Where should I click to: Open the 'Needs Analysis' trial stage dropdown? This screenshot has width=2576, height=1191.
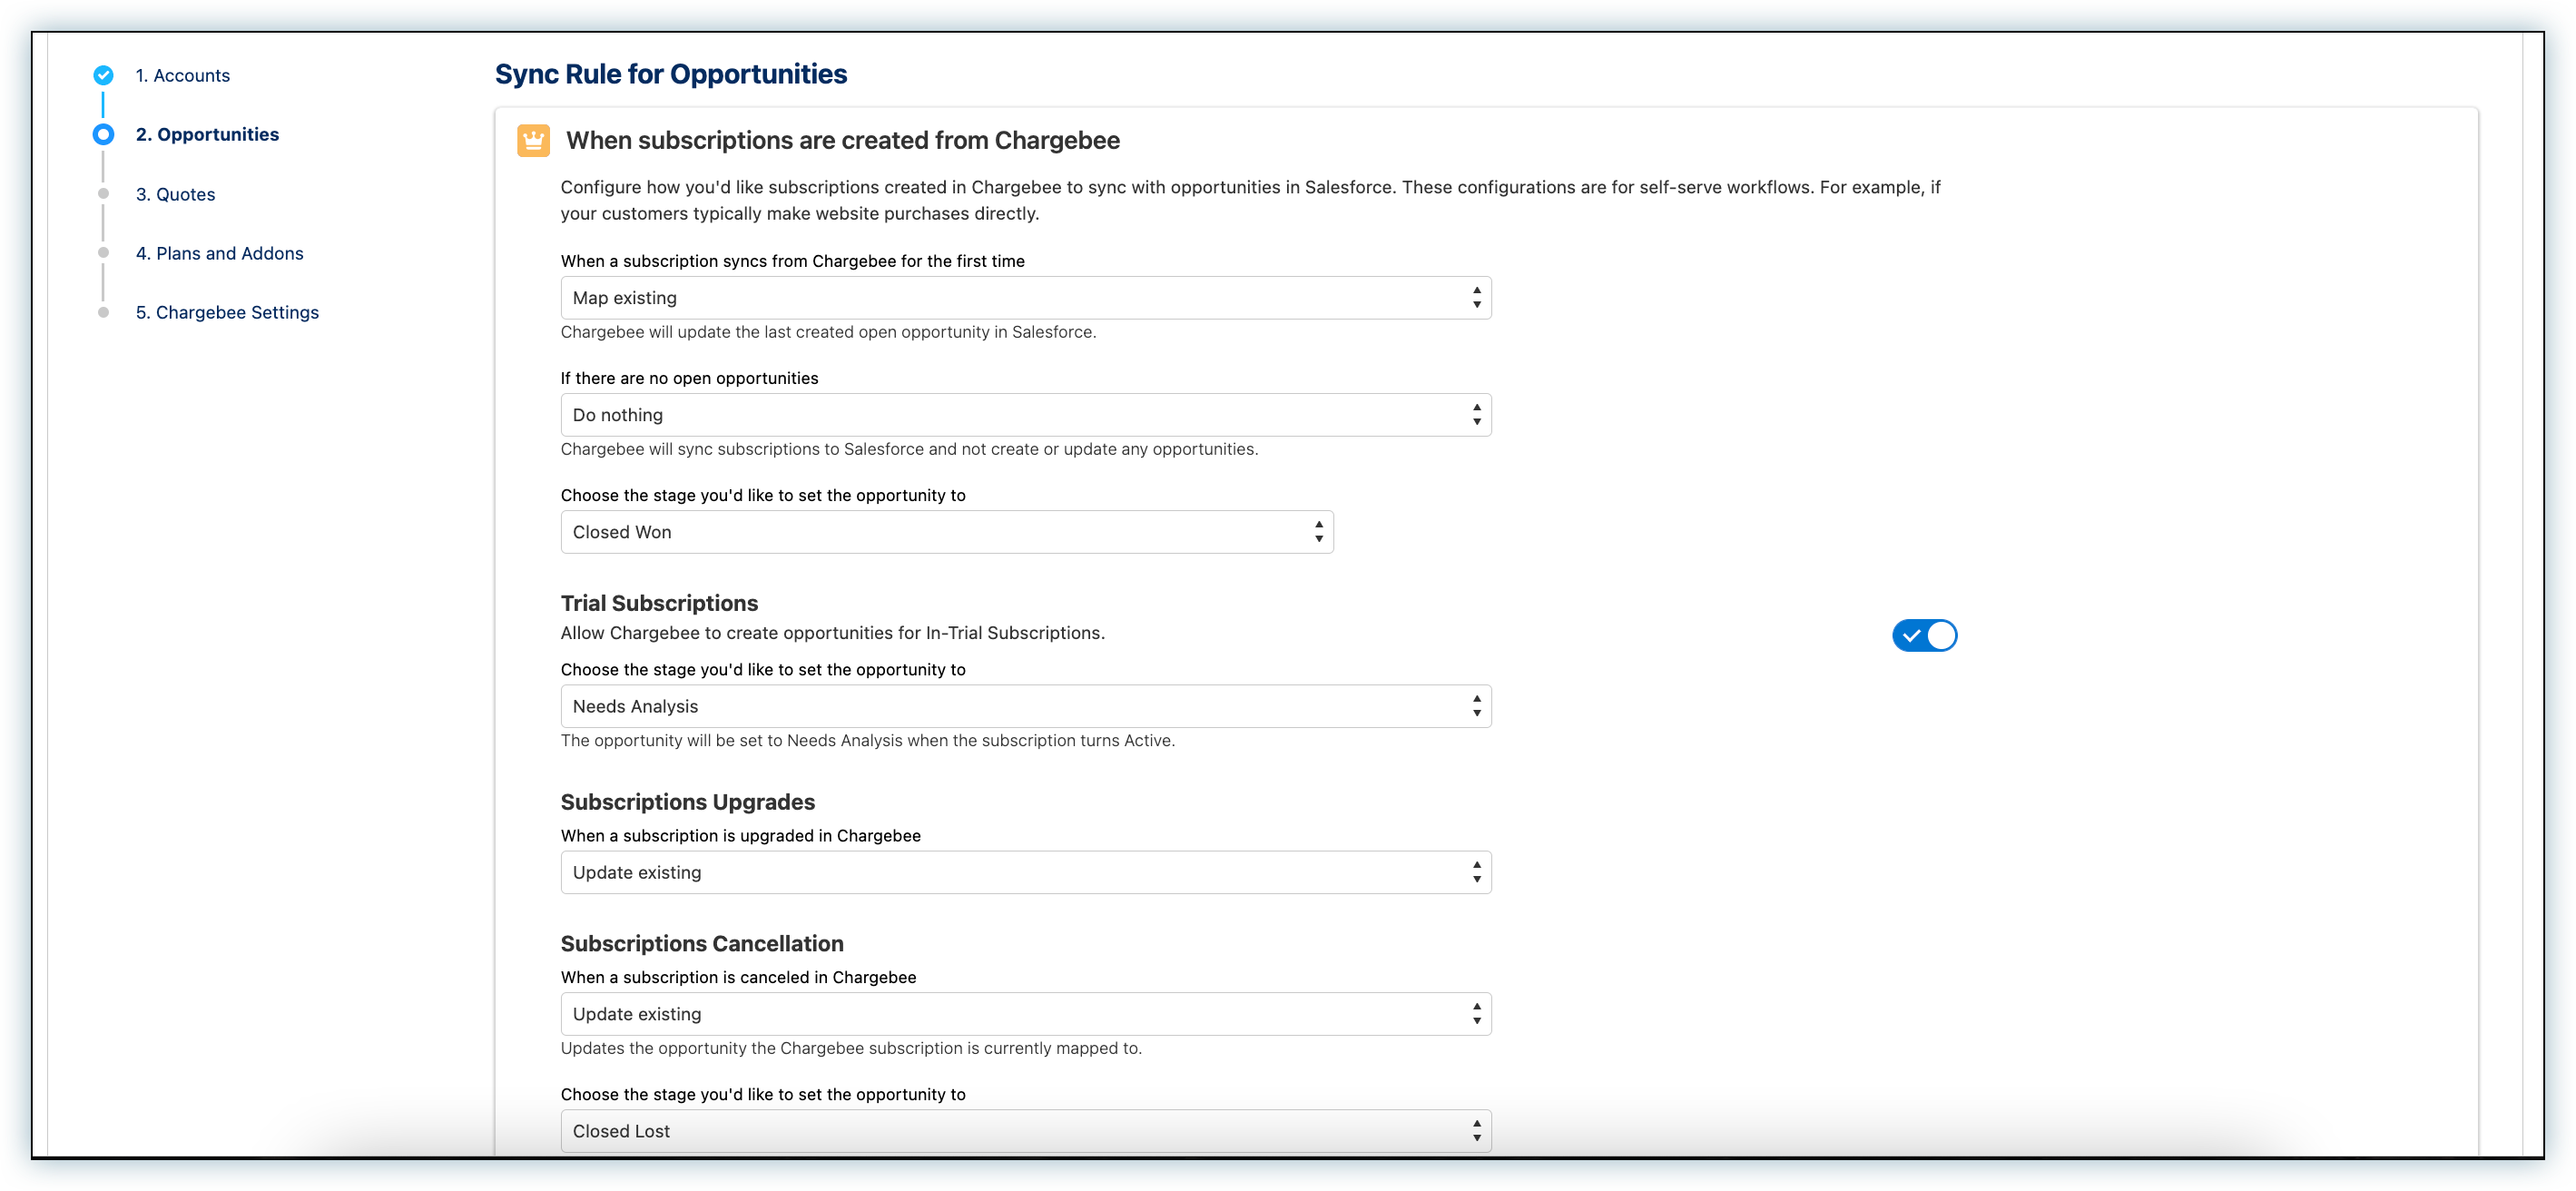click(x=1025, y=706)
